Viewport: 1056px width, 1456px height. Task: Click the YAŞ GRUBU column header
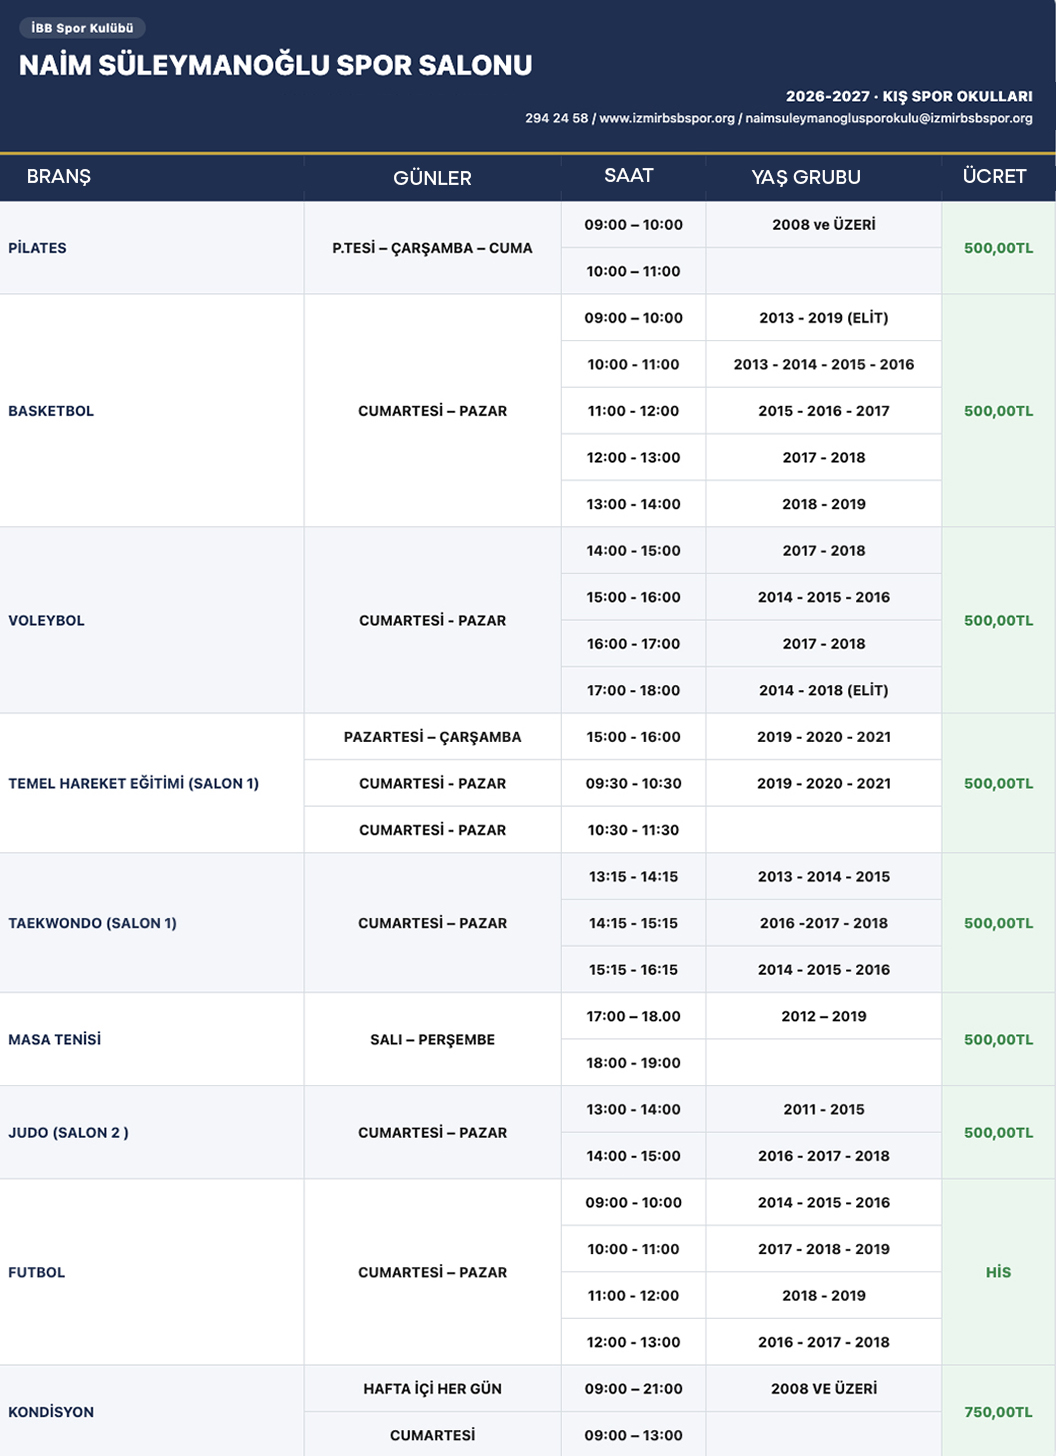[x=806, y=177]
